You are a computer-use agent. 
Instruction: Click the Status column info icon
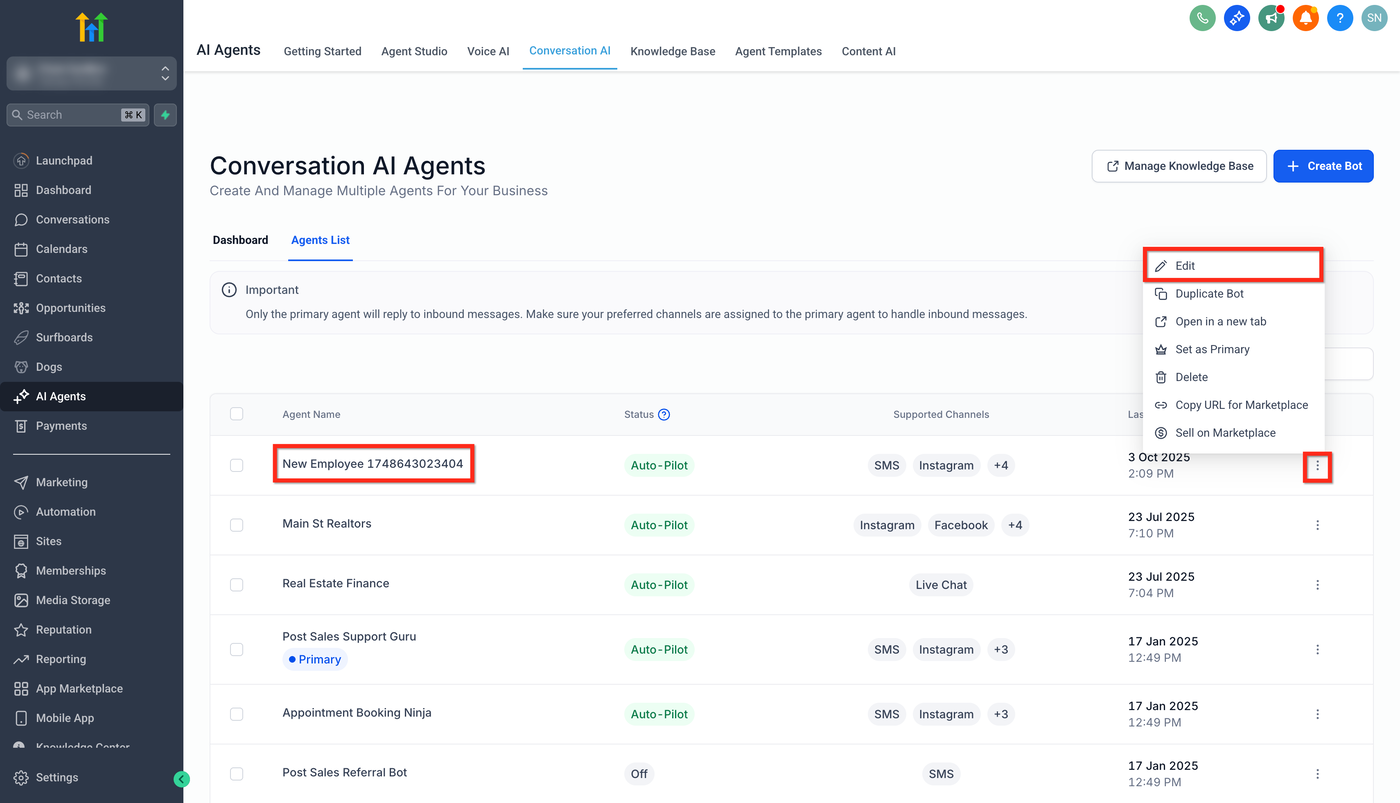pos(664,415)
